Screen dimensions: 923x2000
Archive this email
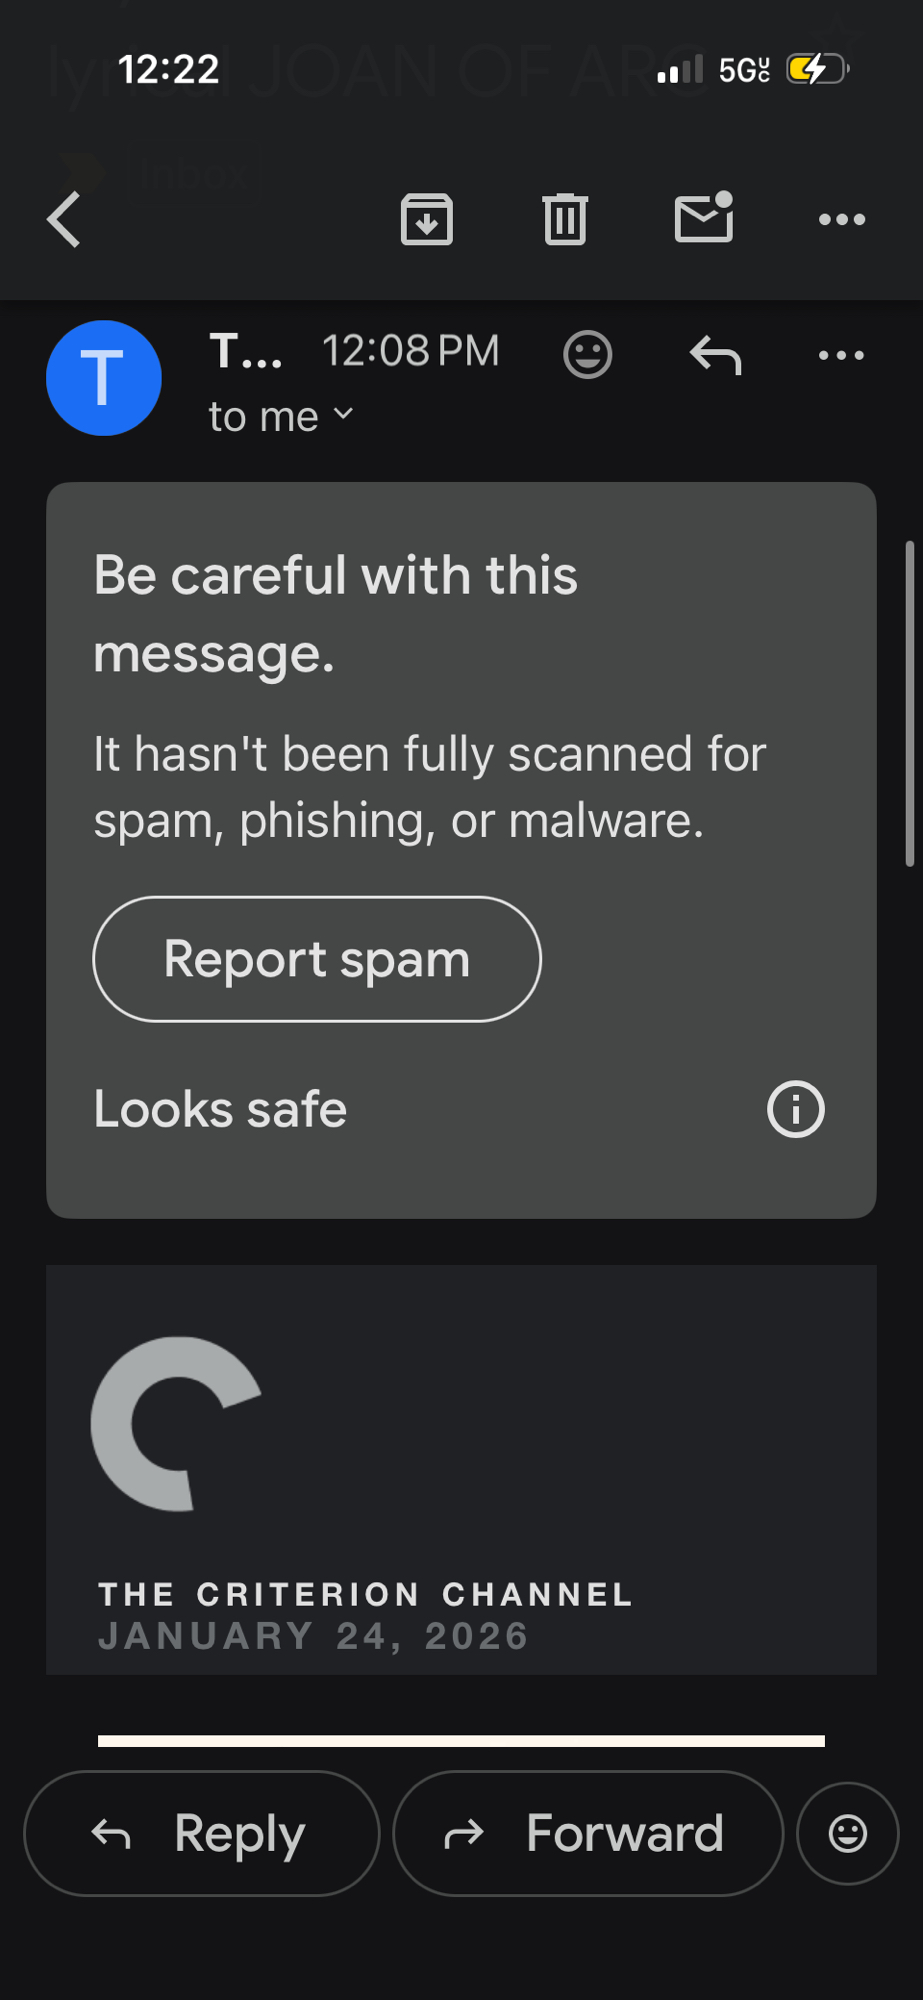(427, 219)
